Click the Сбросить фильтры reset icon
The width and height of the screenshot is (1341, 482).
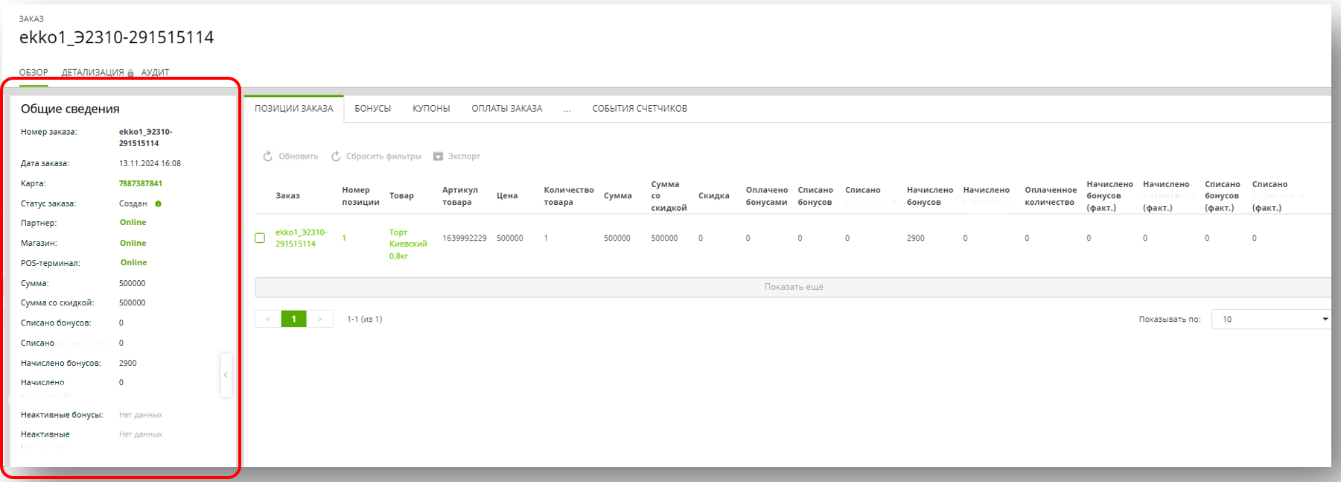click(x=337, y=156)
